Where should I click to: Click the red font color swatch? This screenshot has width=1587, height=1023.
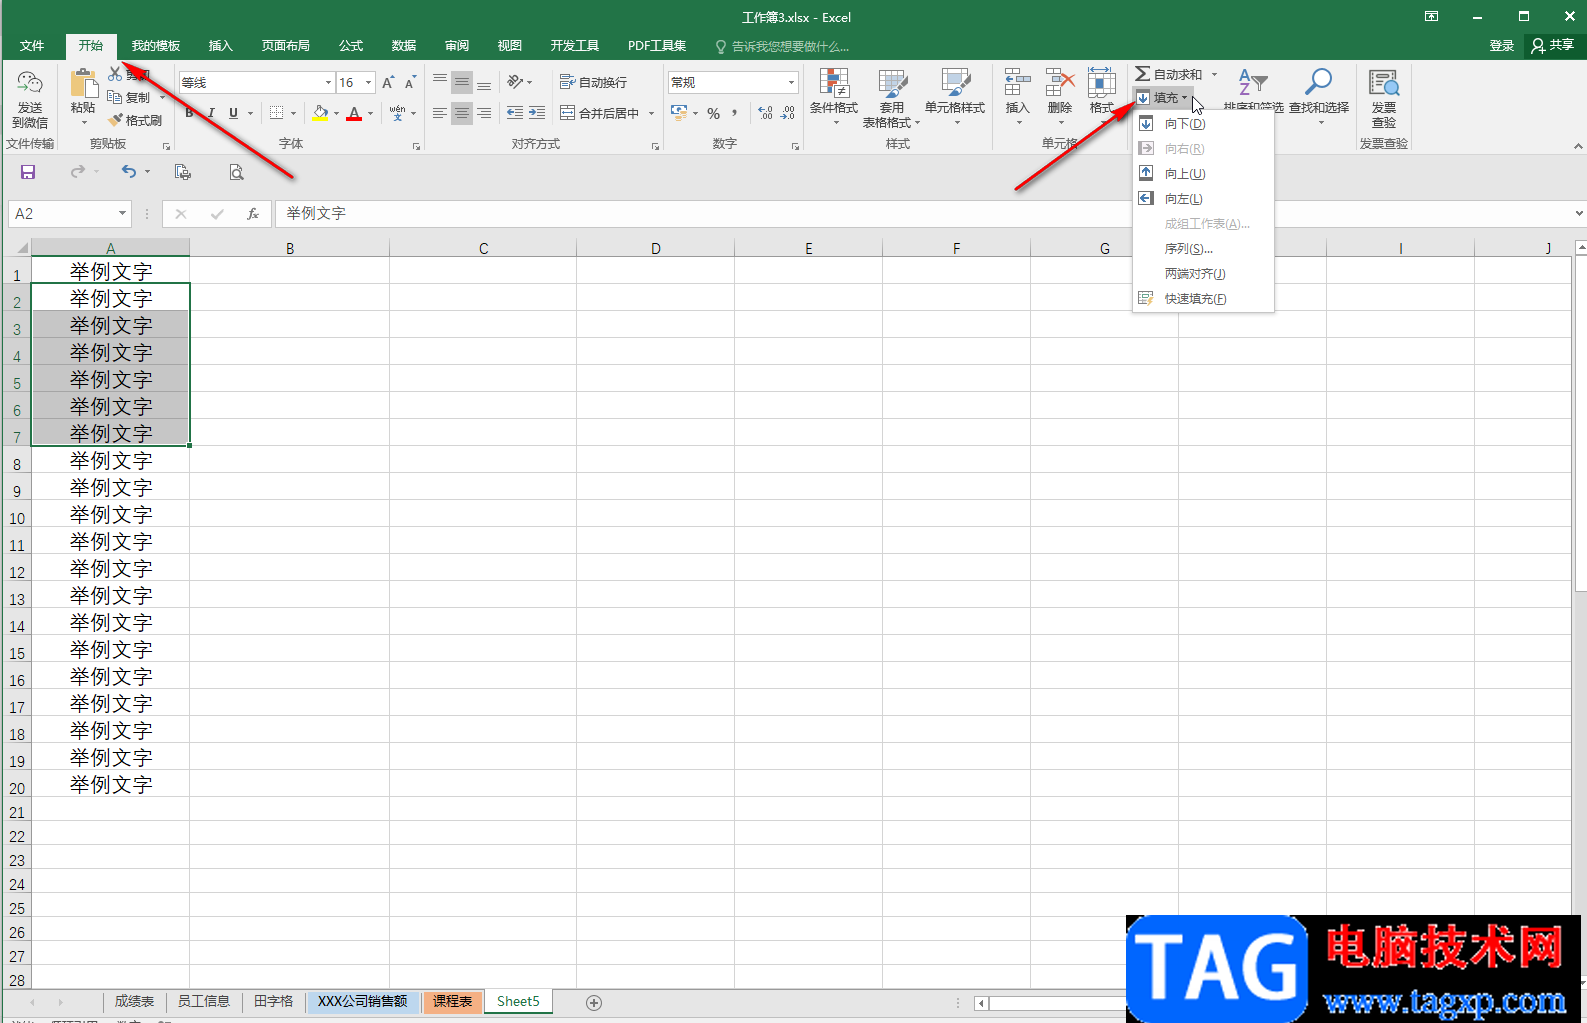pos(354,113)
